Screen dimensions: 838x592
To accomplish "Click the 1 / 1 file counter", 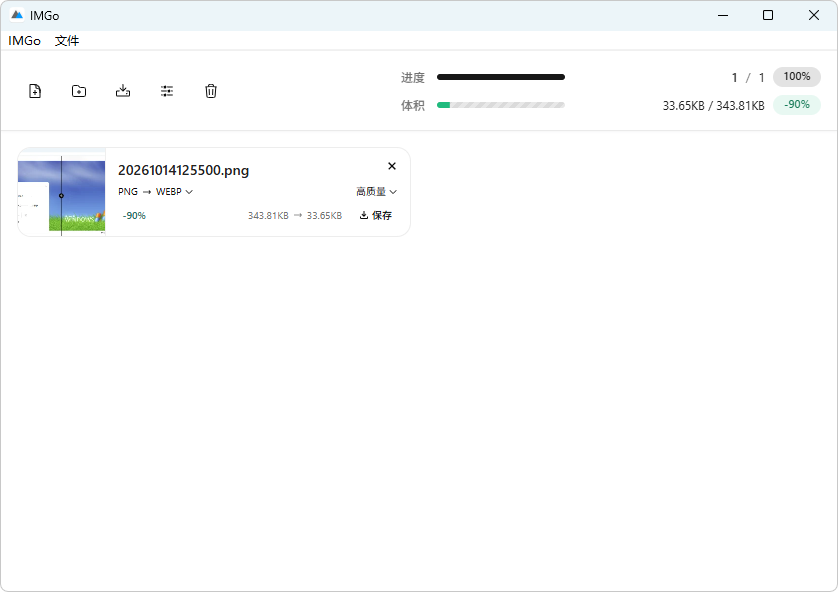I will click(x=748, y=78).
